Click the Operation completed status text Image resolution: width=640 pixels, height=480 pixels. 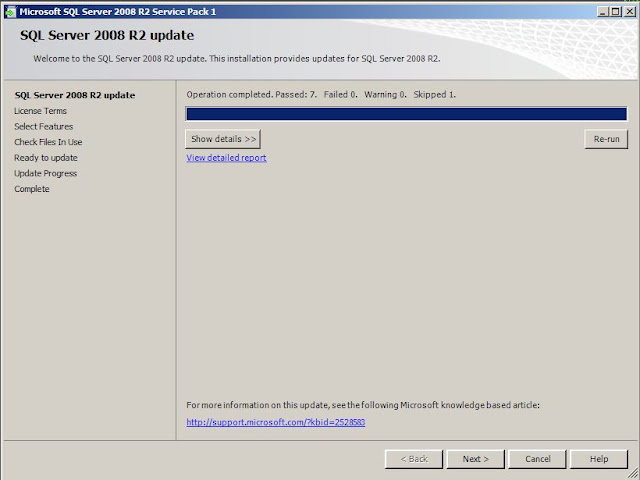pos(321,95)
